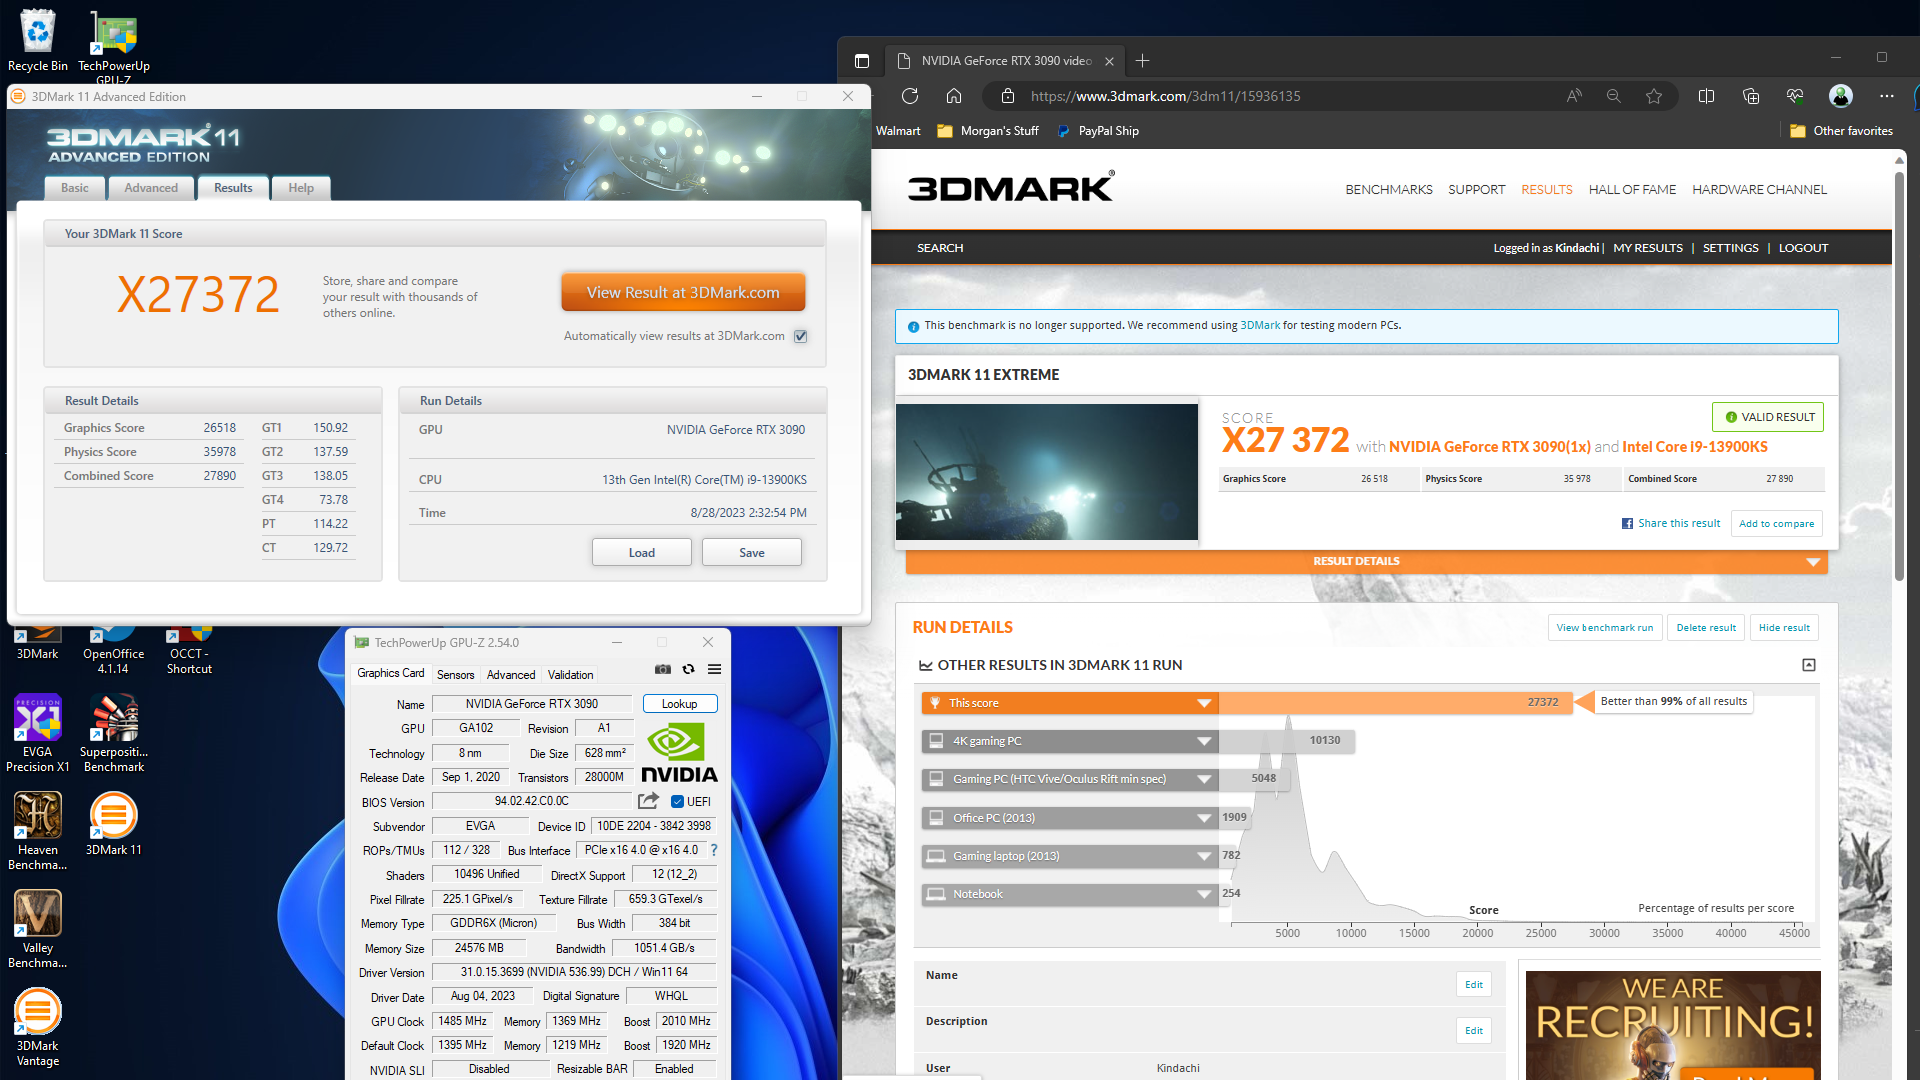Open new browser tab plus button
This screenshot has width=1920, height=1080.
point(1142,61)
